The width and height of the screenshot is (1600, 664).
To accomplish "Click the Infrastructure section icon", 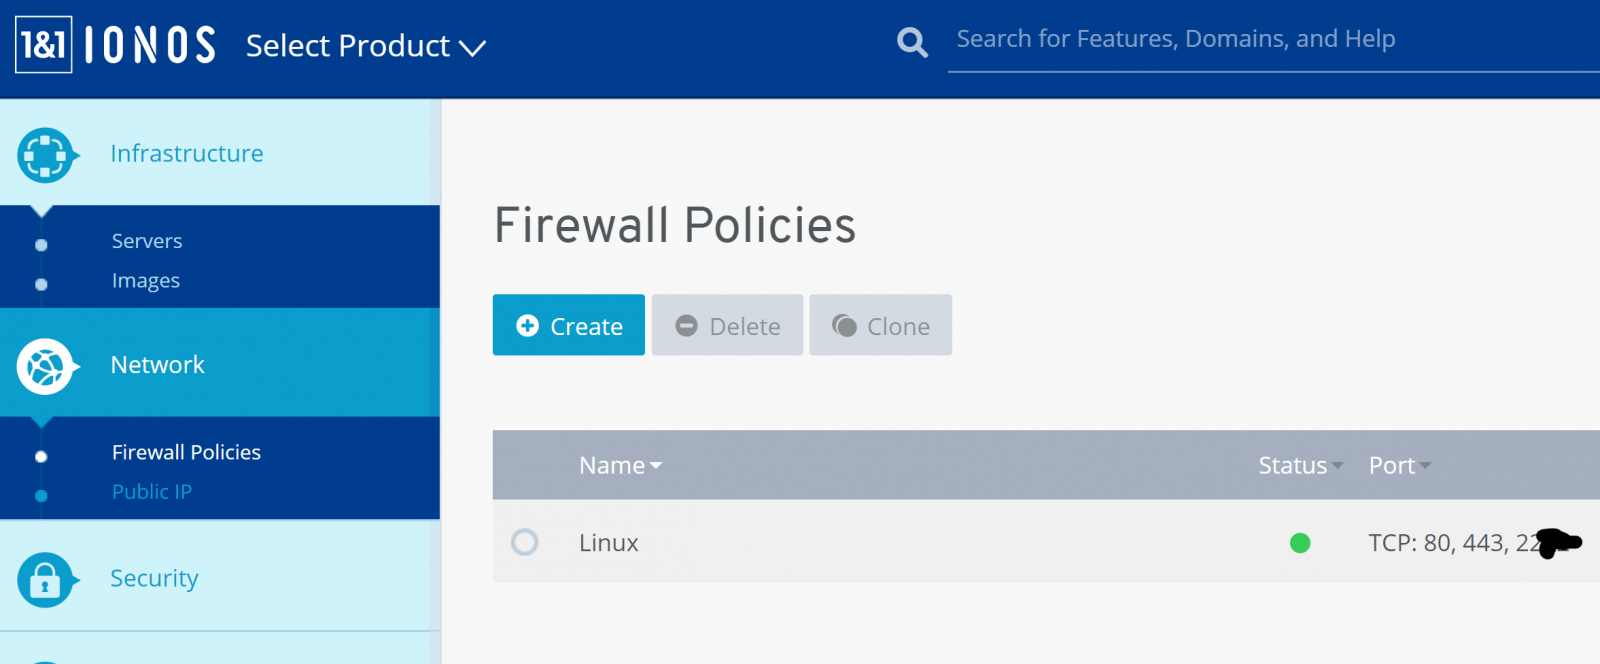I will point(45,155).
